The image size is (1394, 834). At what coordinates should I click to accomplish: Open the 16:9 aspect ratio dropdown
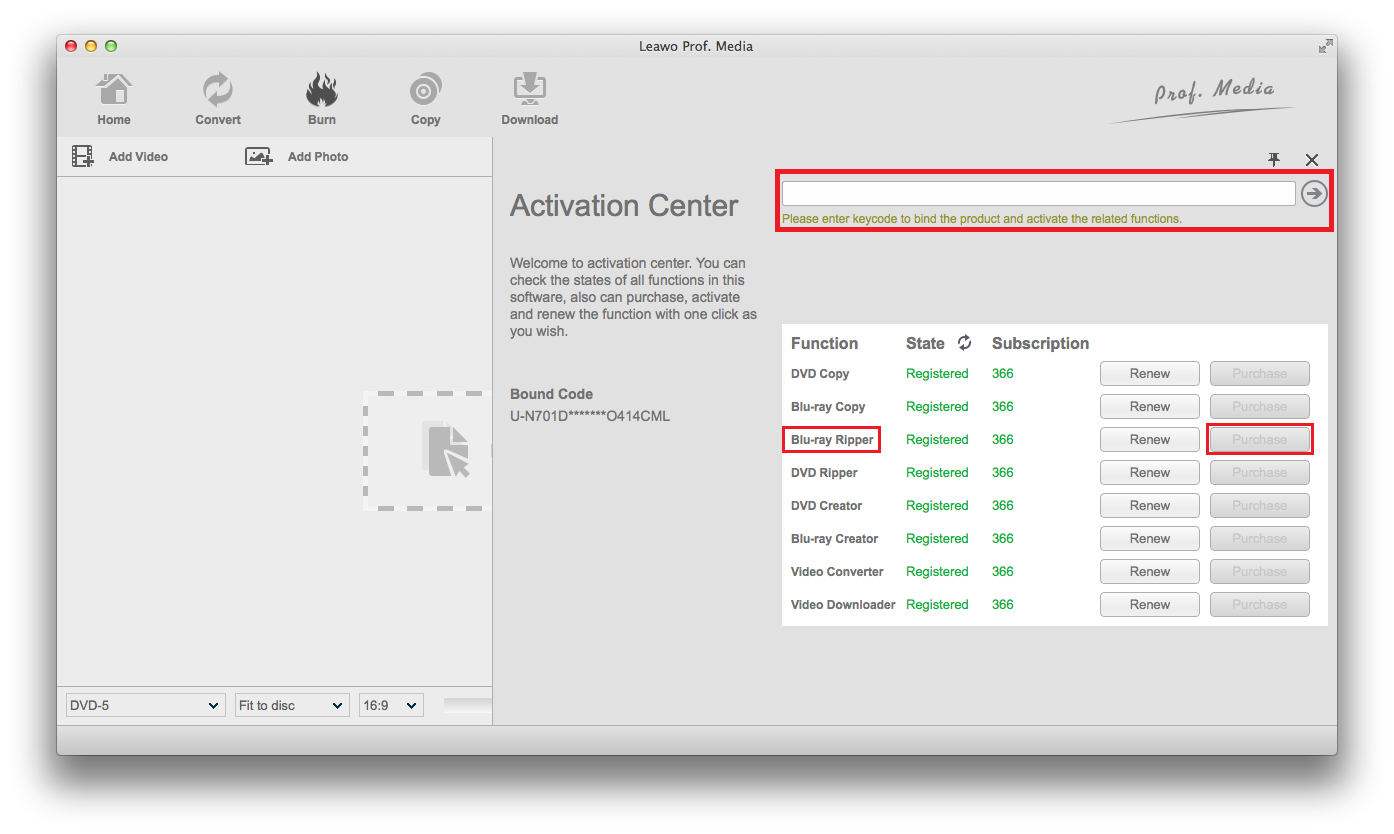pyautogui.click(x=391, y=706)
